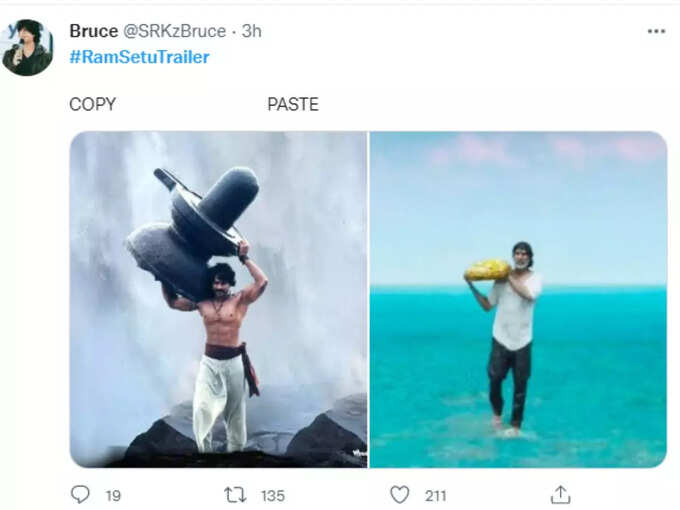This screenshot has width=680, height=510.
Task: Click the display name Bruce
Action: click(x=94, y=31)
